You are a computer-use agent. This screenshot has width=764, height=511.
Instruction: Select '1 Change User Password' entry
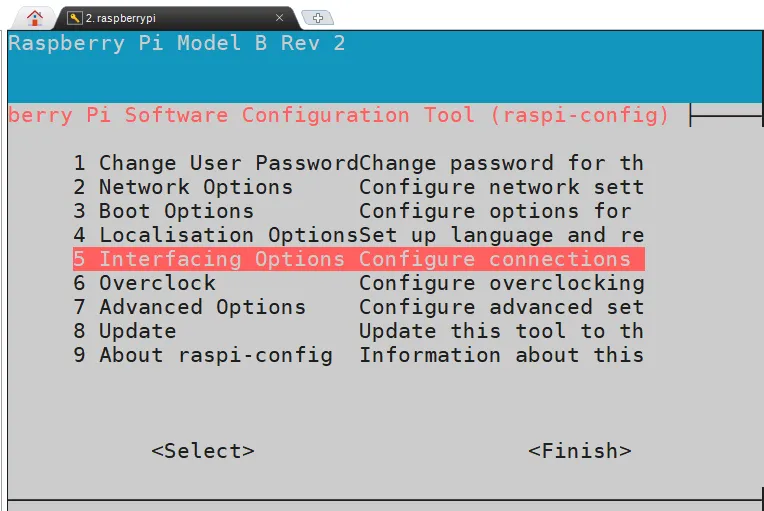(215, 163)
